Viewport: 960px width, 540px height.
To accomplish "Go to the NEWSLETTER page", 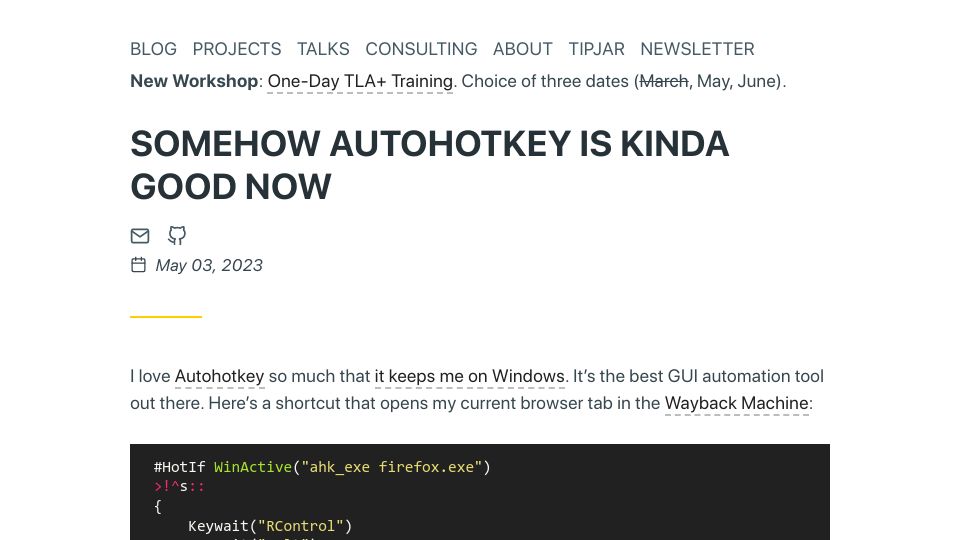I will coord(697,49).
